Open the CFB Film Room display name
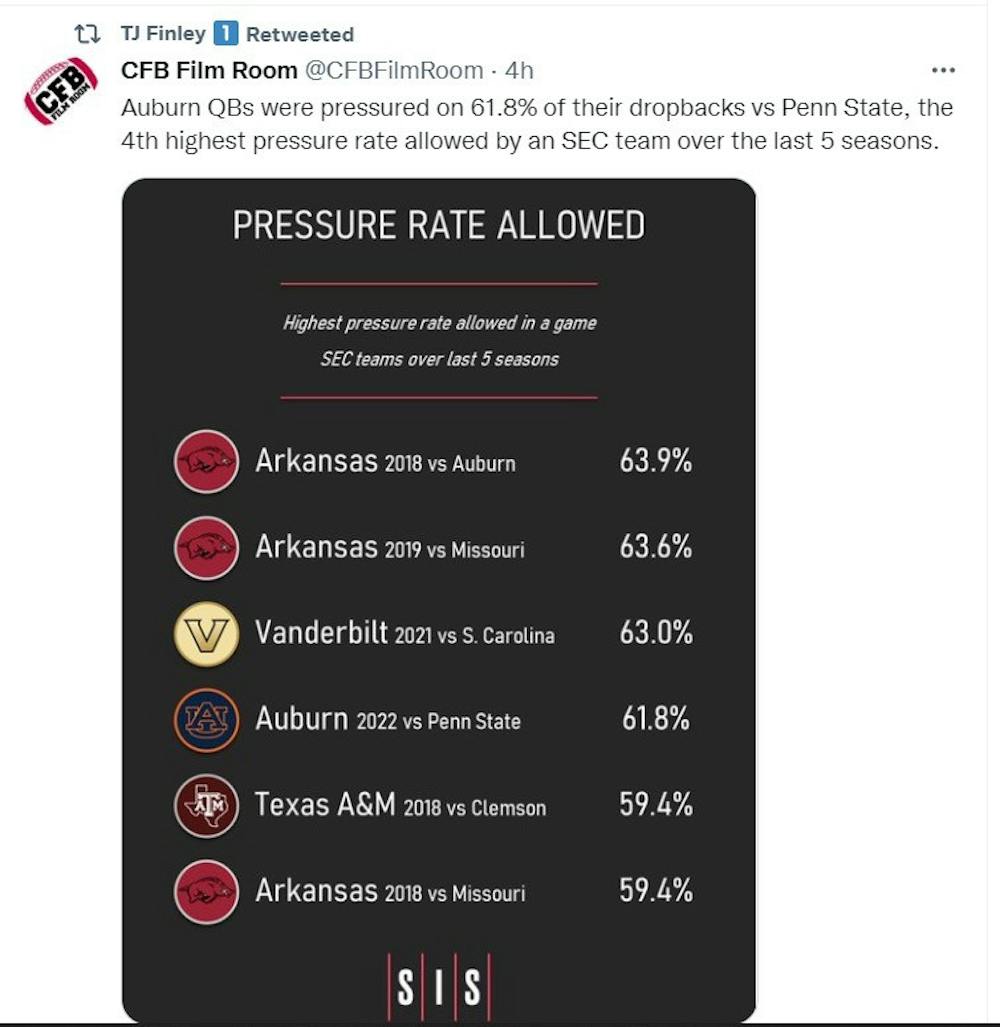Screen dimensions: 1000x1027 [x=209, y=70]
